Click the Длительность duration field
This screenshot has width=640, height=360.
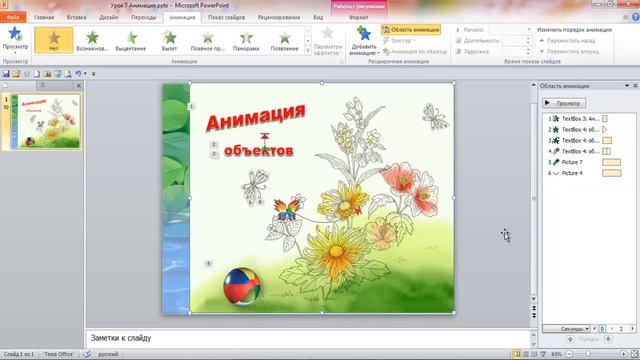click(x=515, y=40)
